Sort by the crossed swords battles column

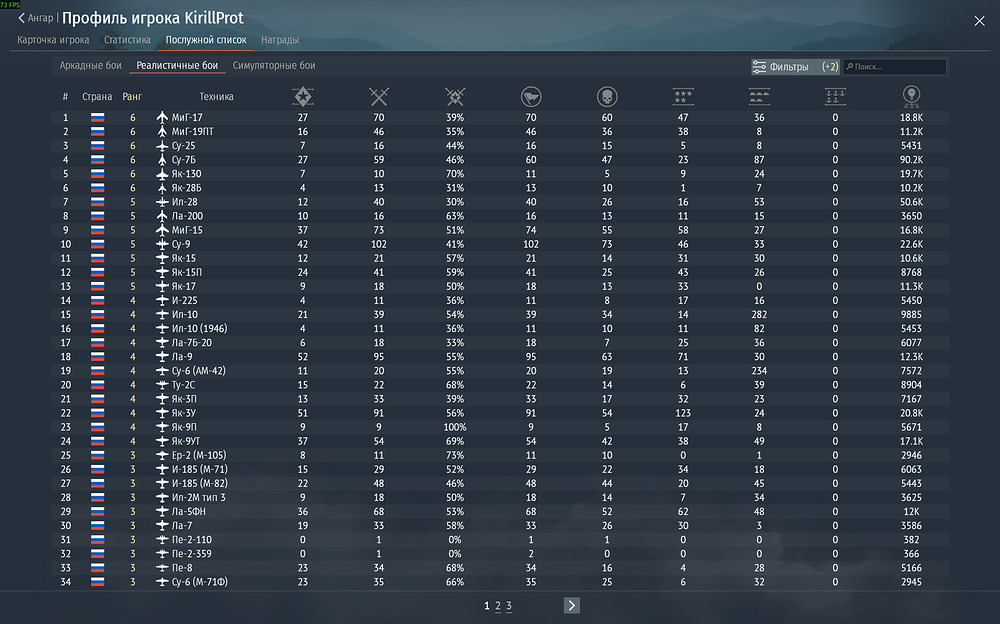(379, 96)
